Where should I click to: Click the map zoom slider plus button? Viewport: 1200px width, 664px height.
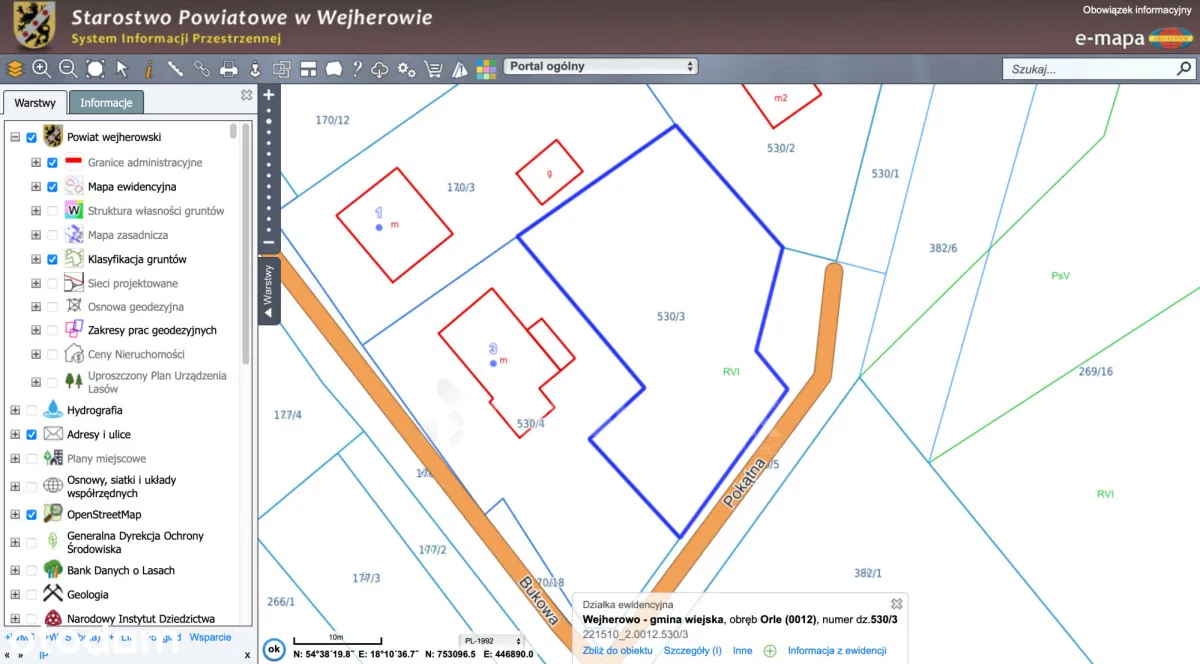(269, 95)
